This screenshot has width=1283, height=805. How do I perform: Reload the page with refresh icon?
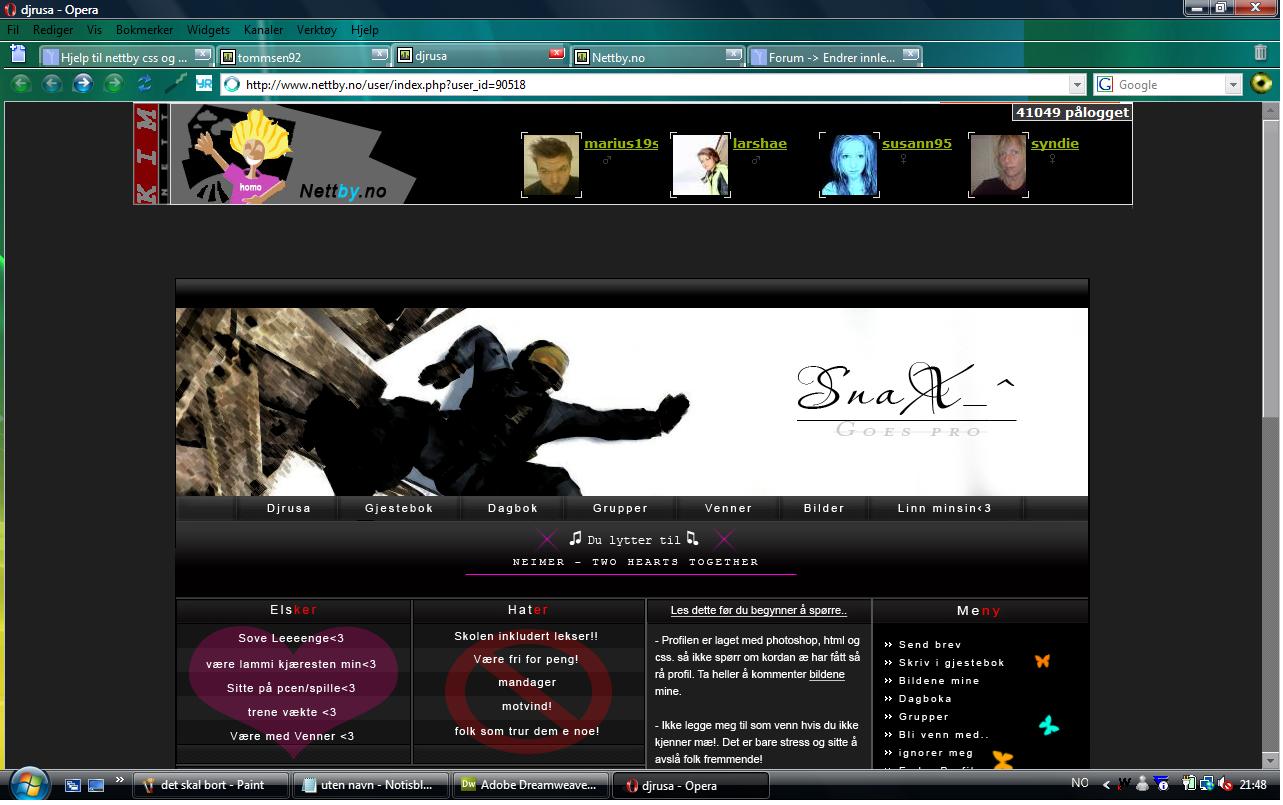pos(144,84)
